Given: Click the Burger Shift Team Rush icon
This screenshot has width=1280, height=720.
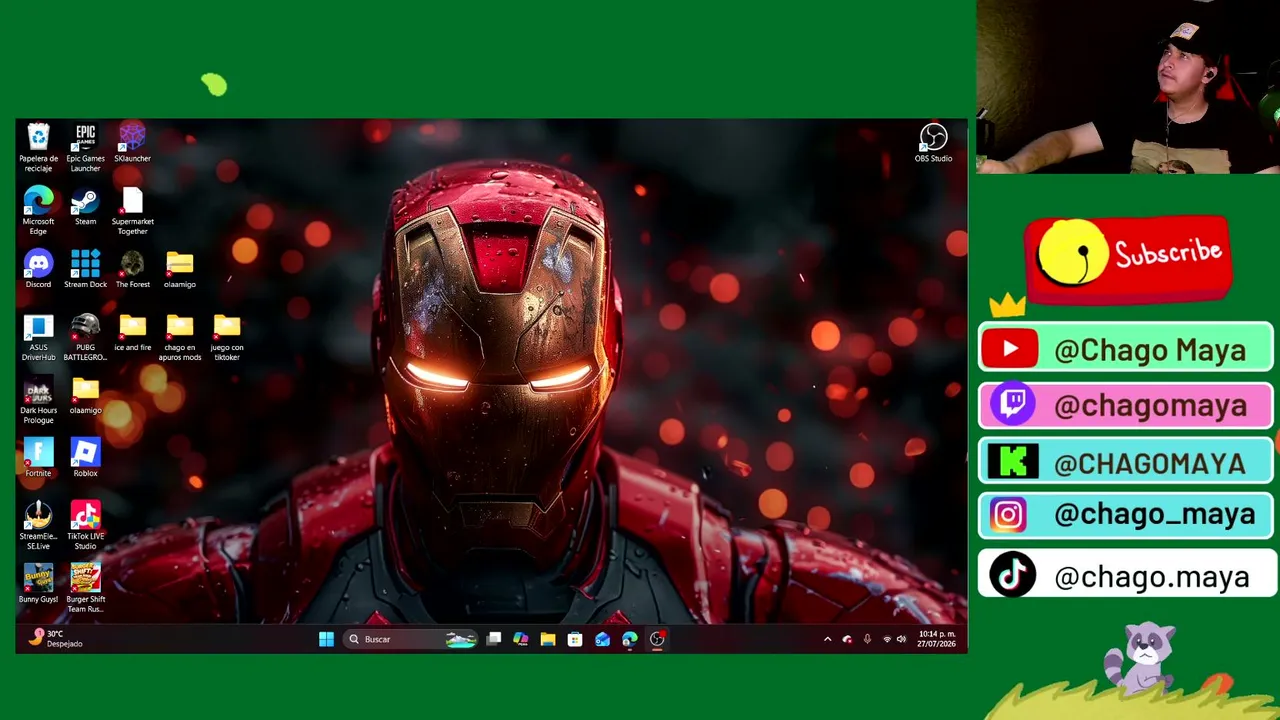Looking at the screenshot, I should coord(85,589).
